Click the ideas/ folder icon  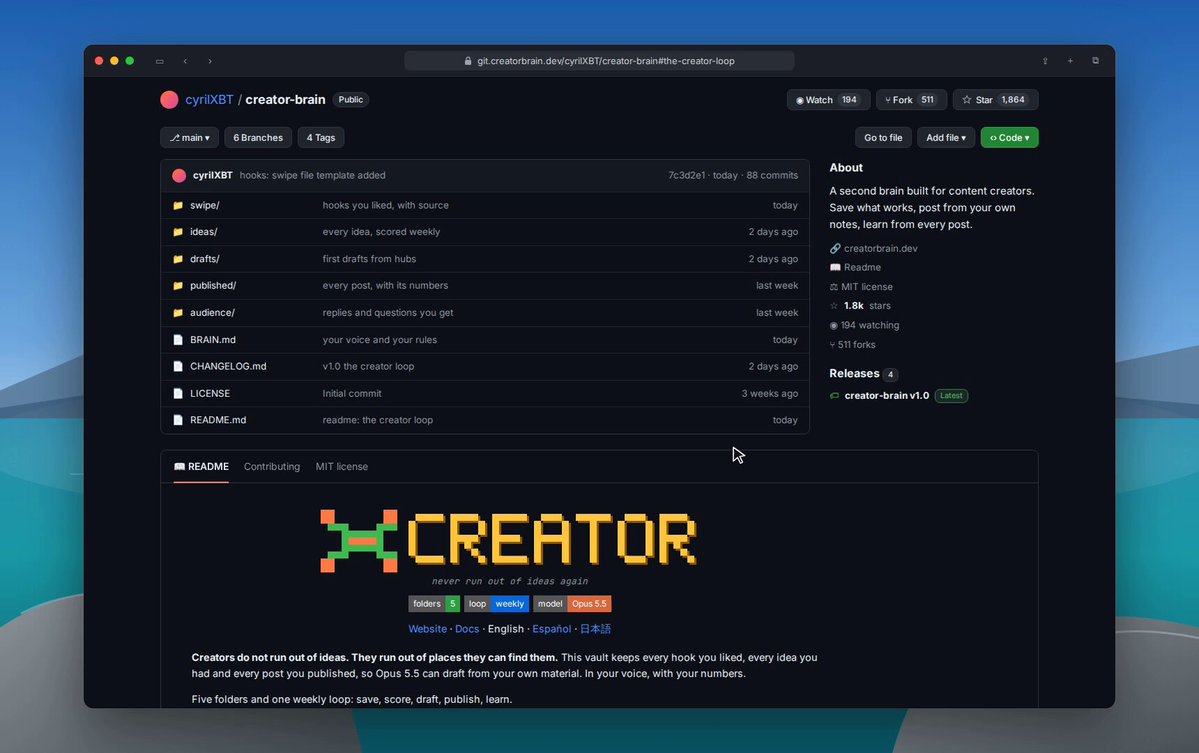[x=178, y=232]
